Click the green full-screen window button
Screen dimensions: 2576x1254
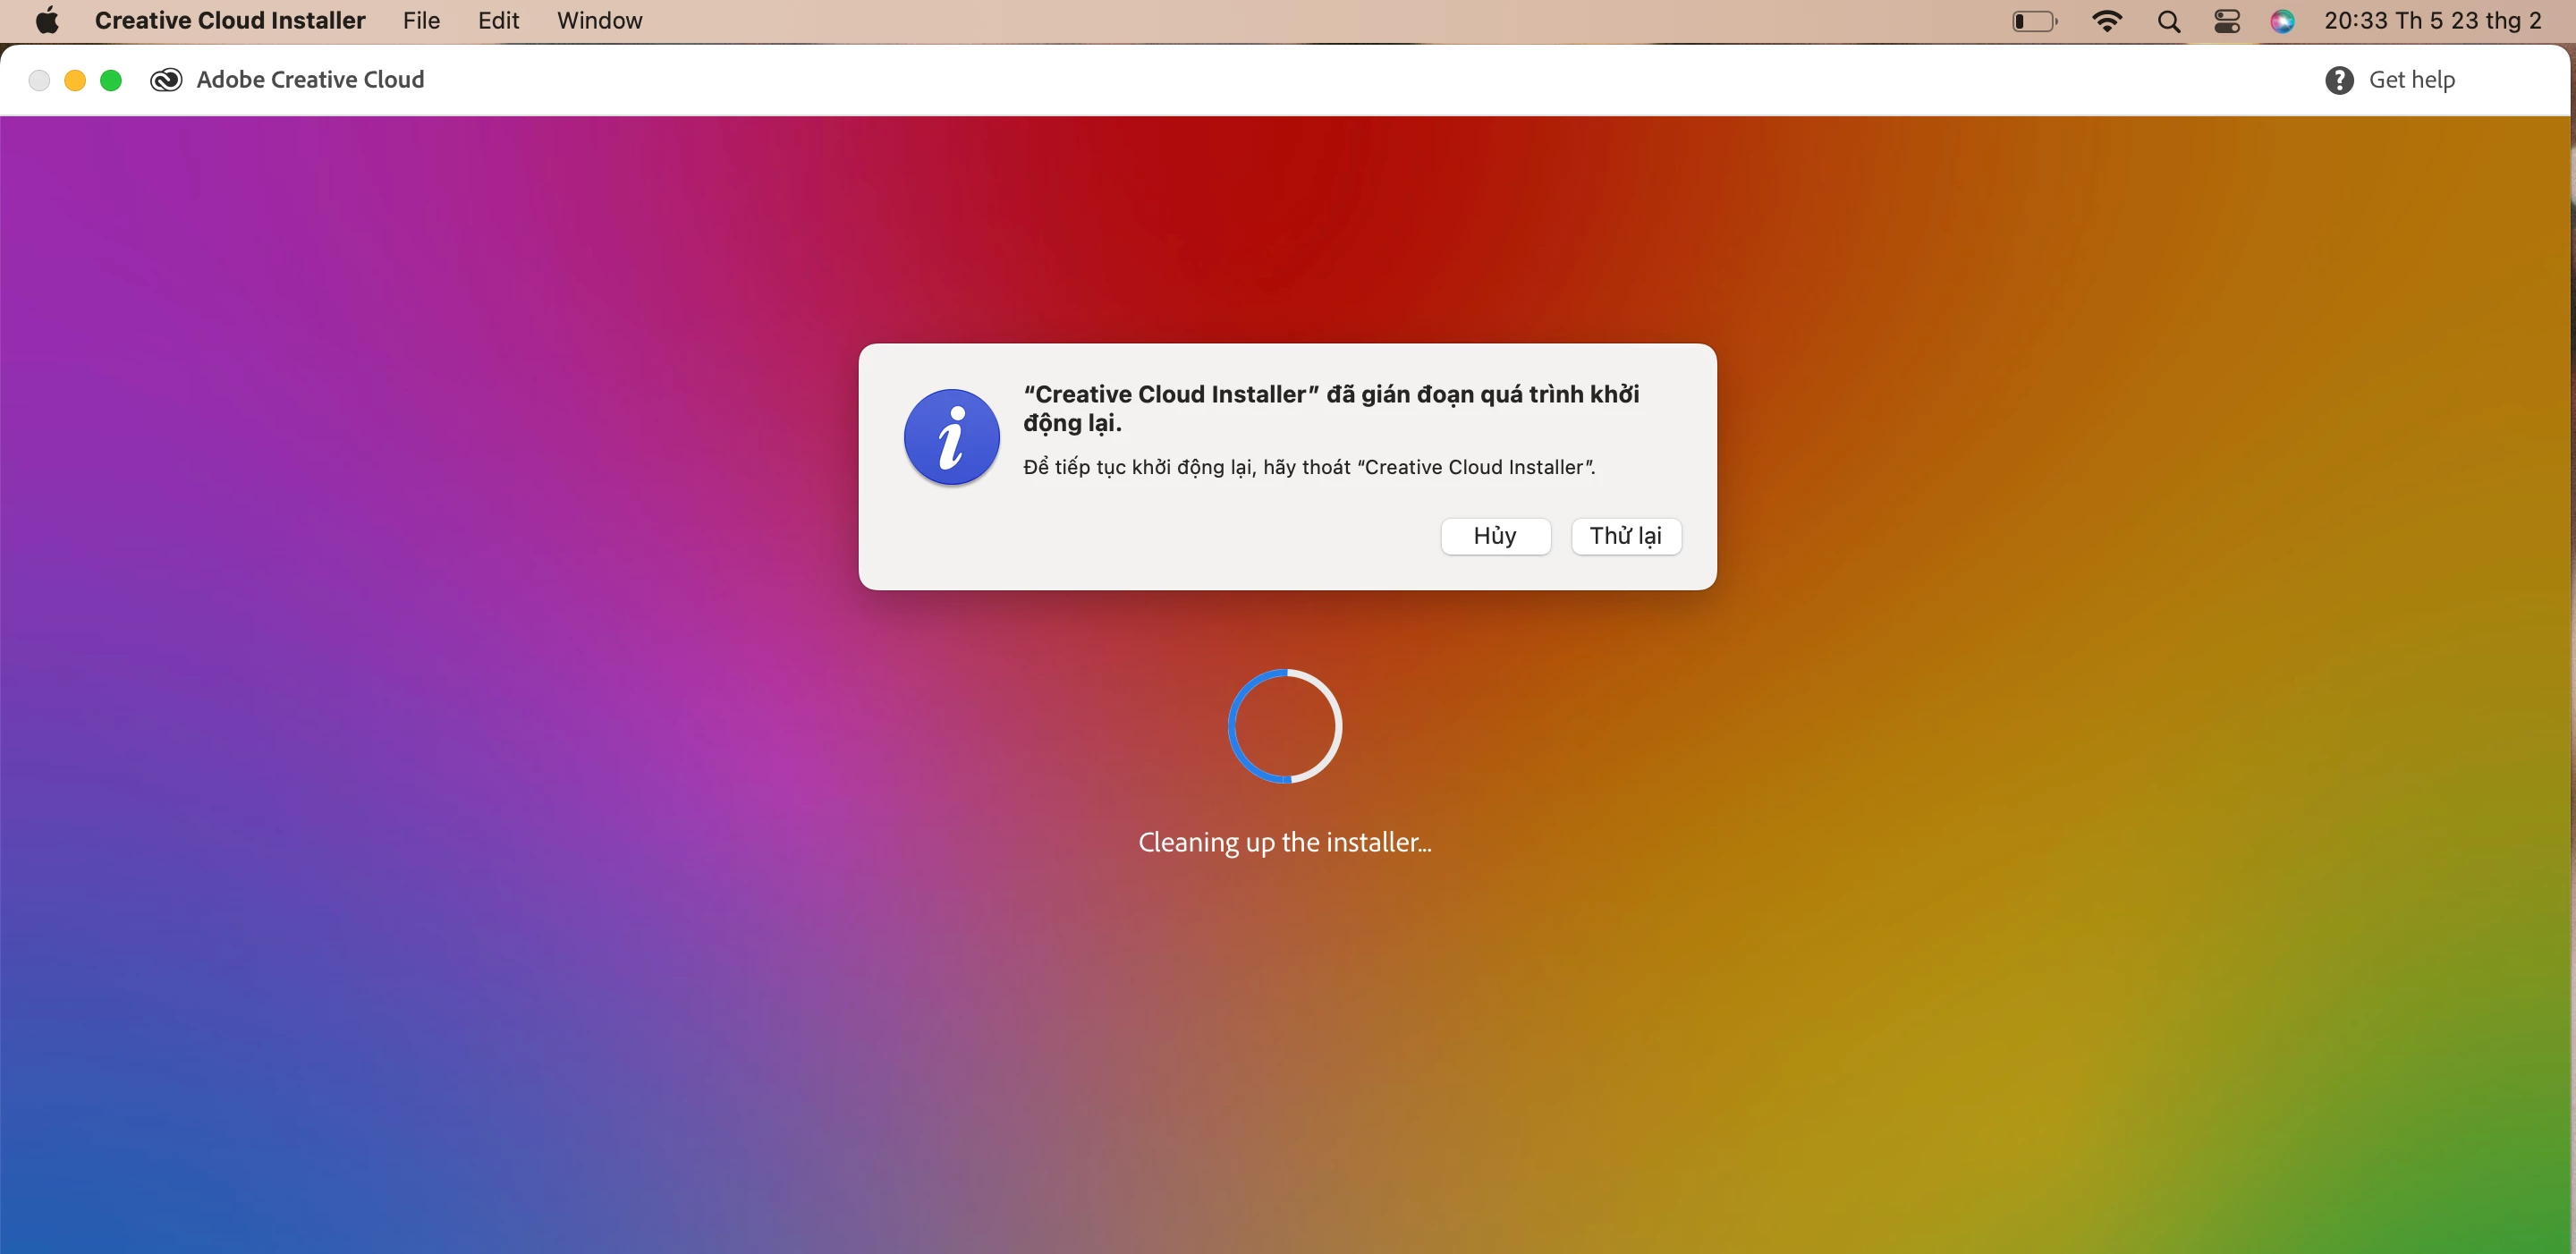point(111,80)
